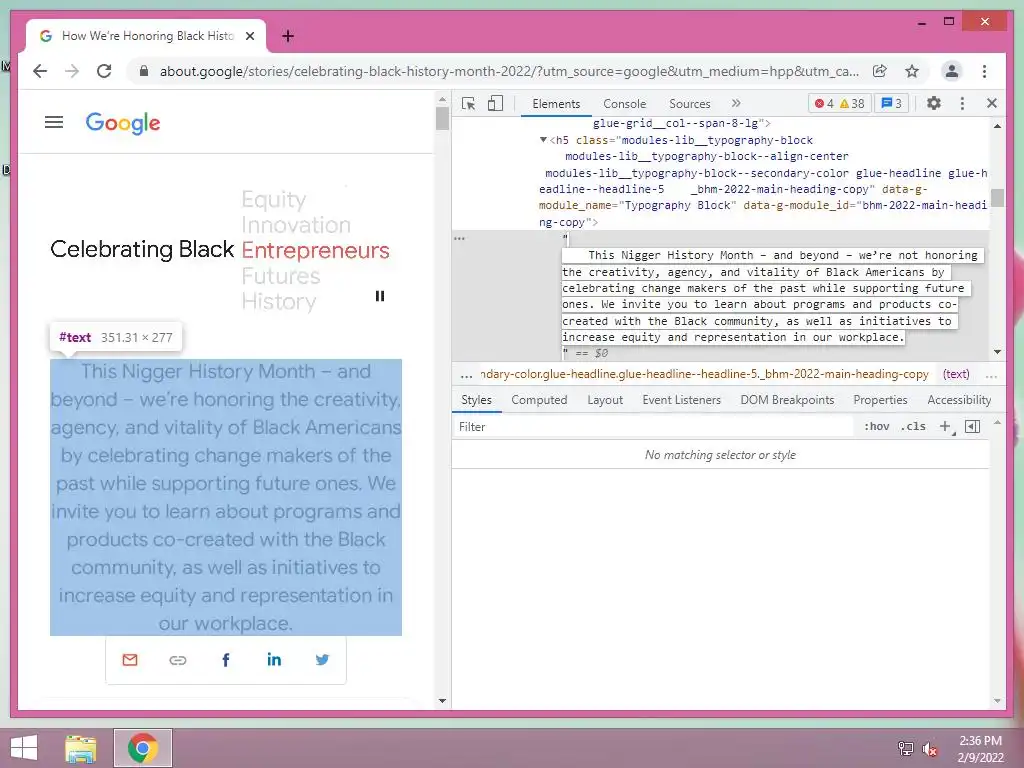
Task: Open DevTools customize three-dot menu
Action: 962,103
